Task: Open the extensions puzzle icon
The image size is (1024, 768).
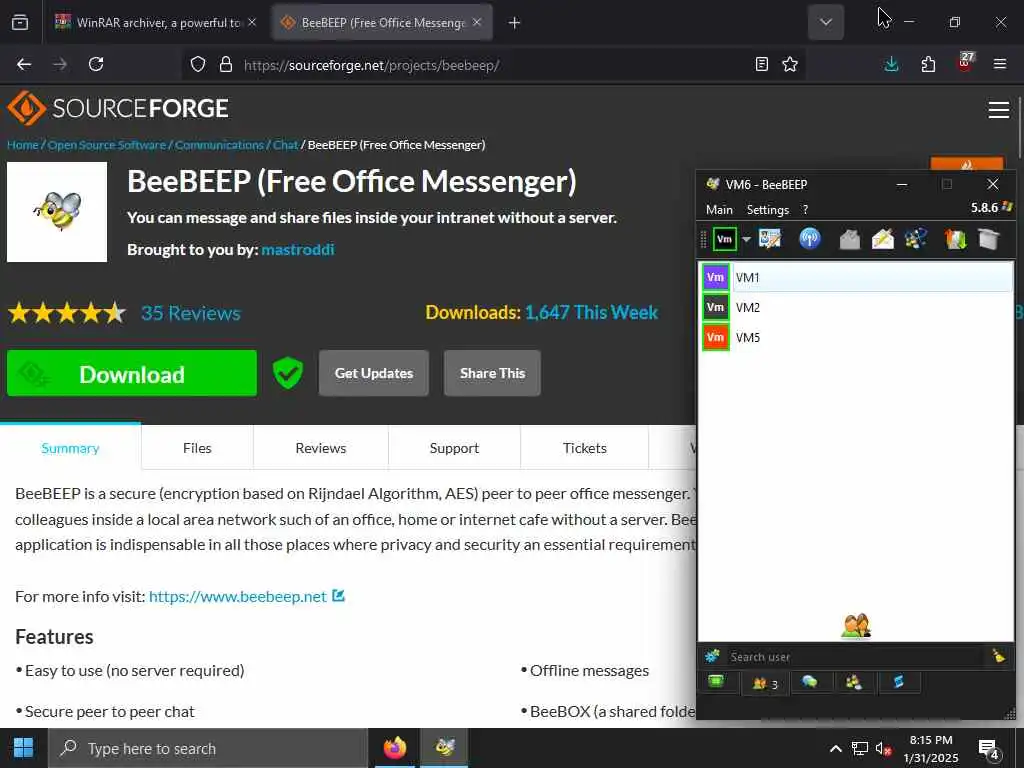Action: [928, 64]
